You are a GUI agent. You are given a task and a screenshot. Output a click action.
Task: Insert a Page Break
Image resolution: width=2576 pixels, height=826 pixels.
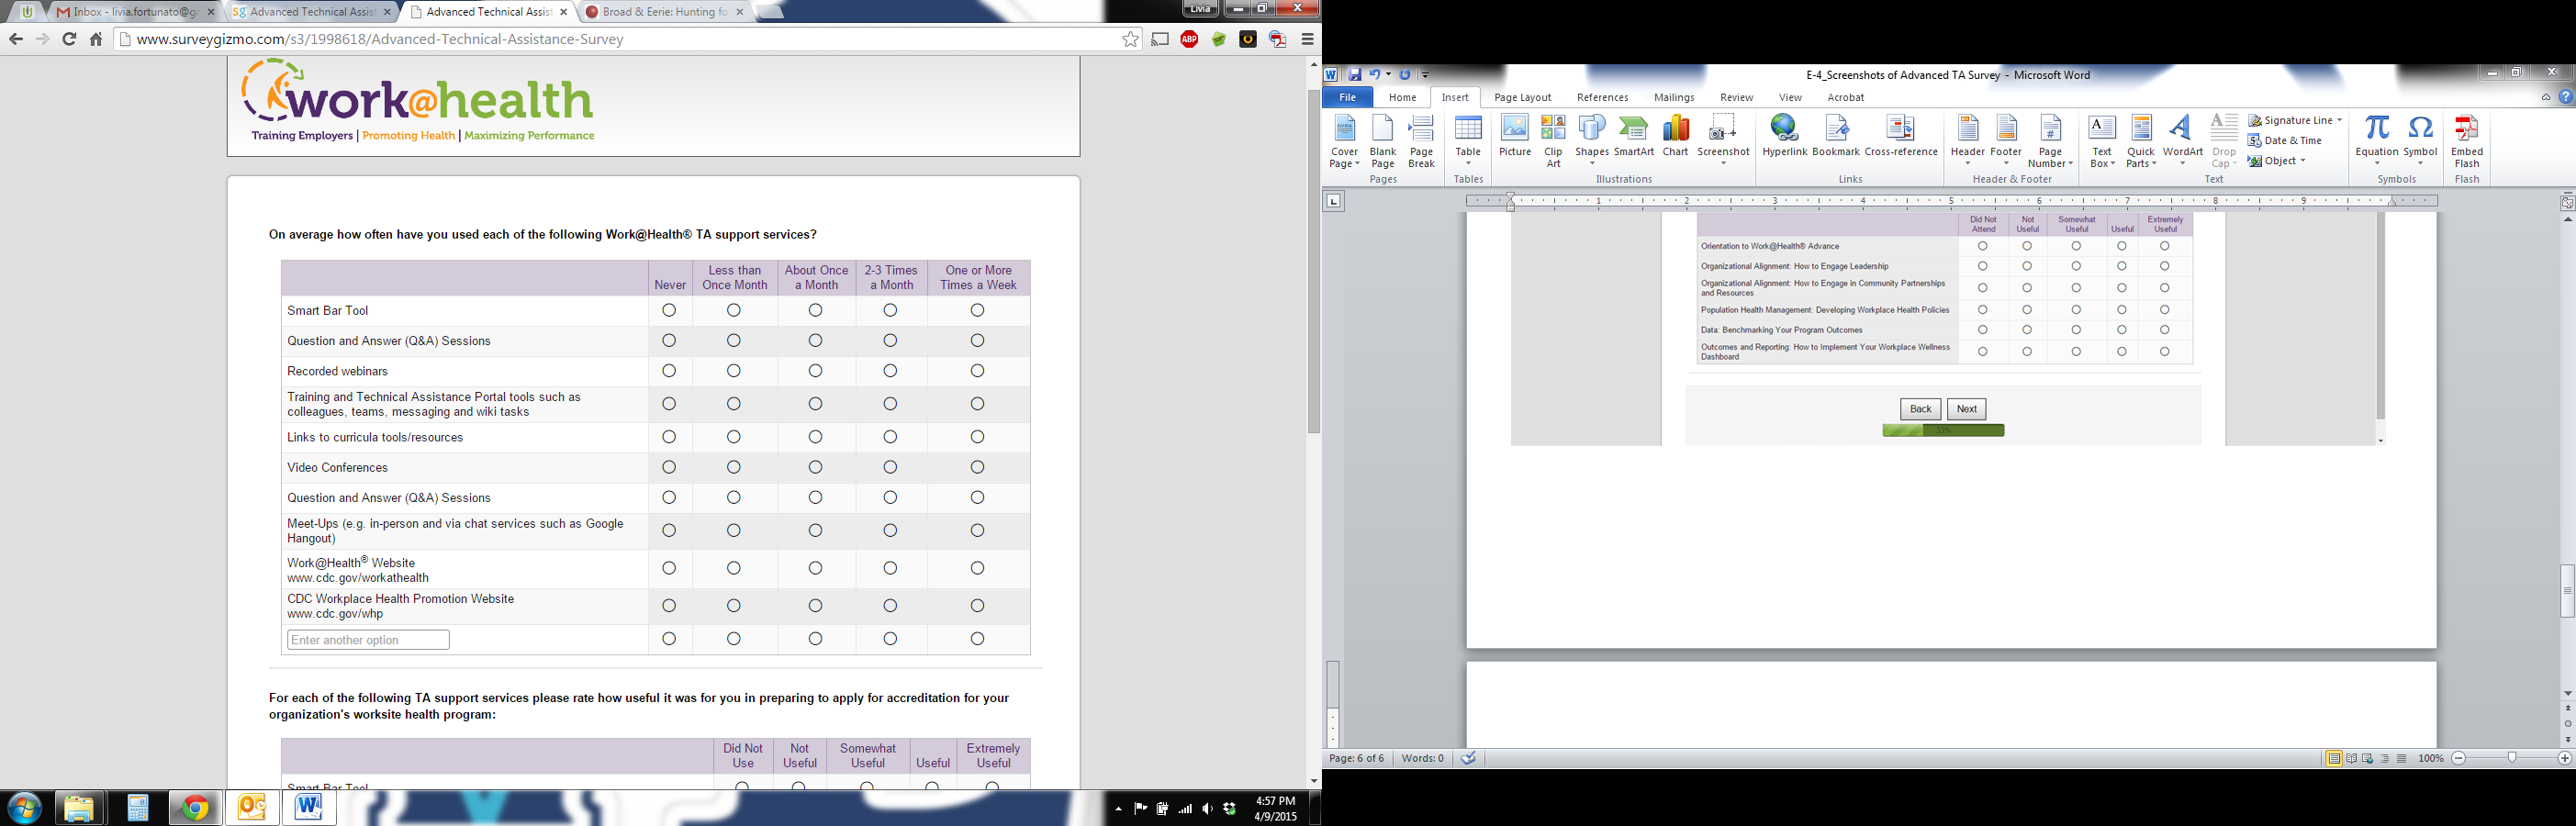[1421, 141]
